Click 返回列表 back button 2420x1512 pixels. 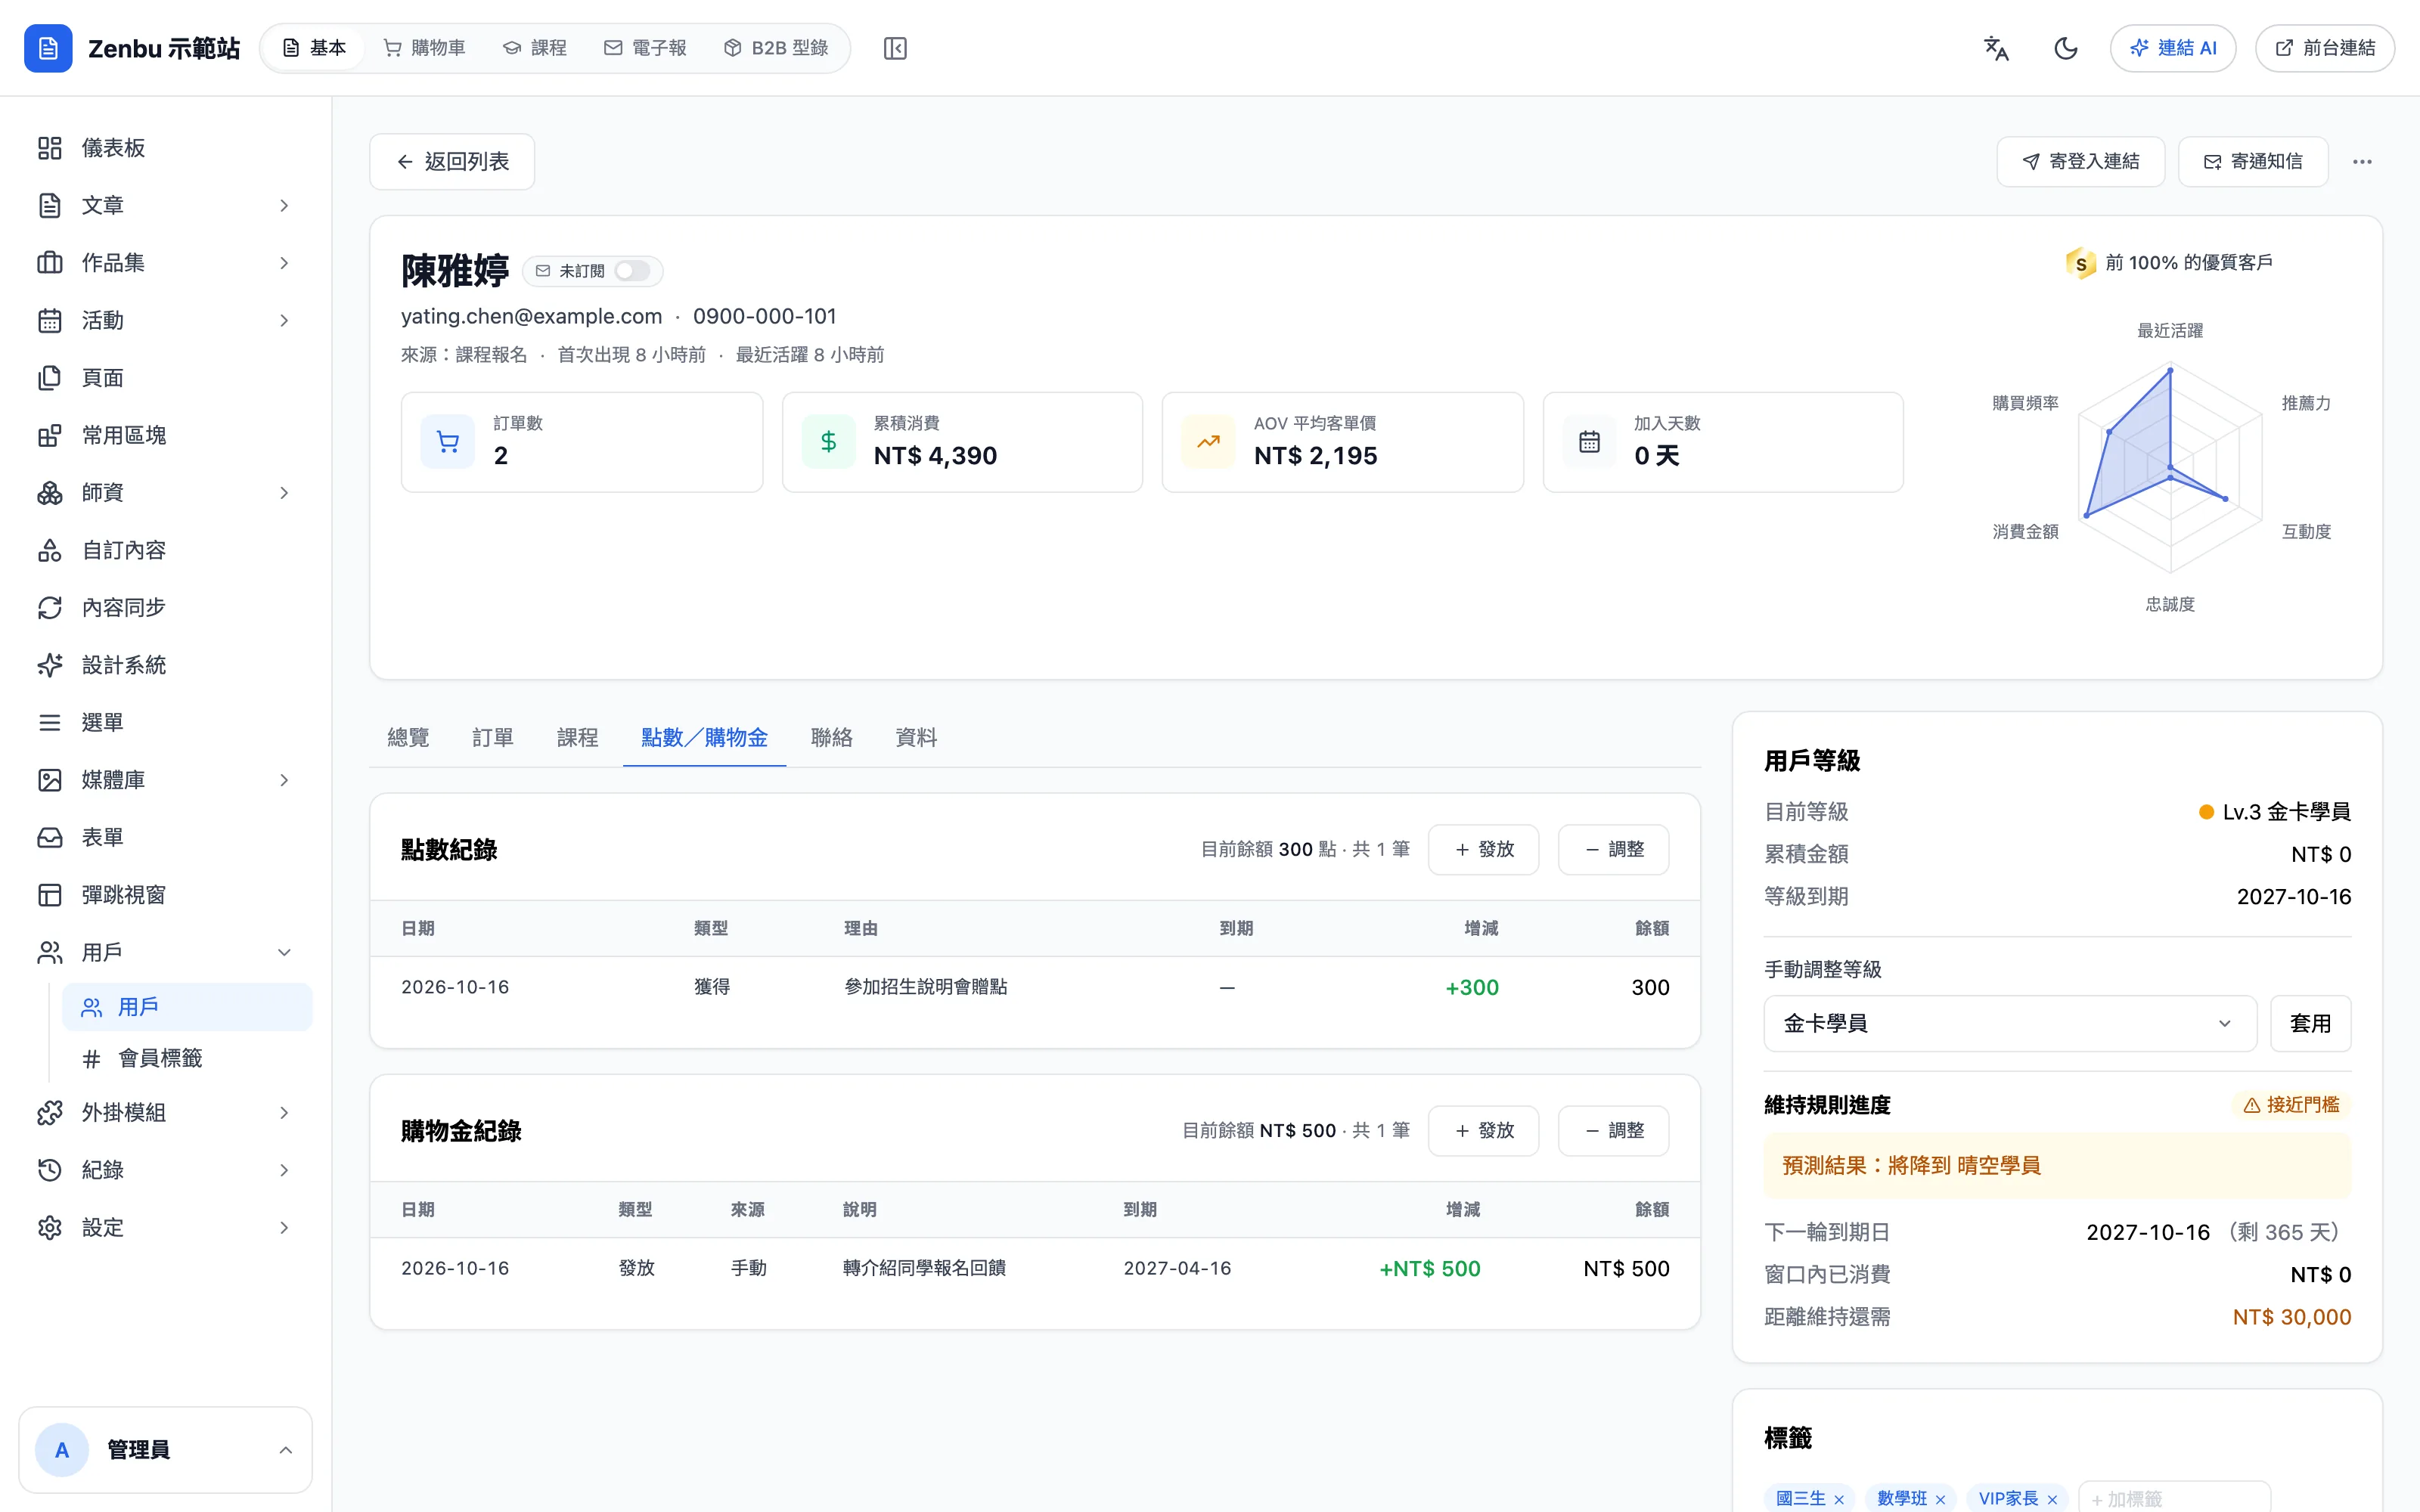pos(452,162)
